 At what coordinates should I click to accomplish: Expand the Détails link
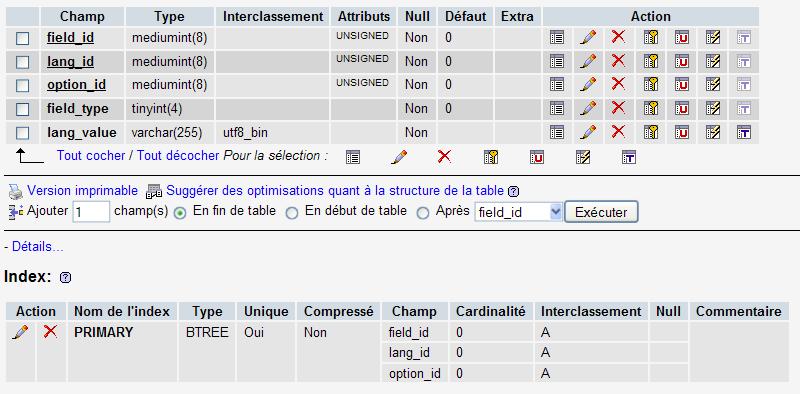point(37,247)
